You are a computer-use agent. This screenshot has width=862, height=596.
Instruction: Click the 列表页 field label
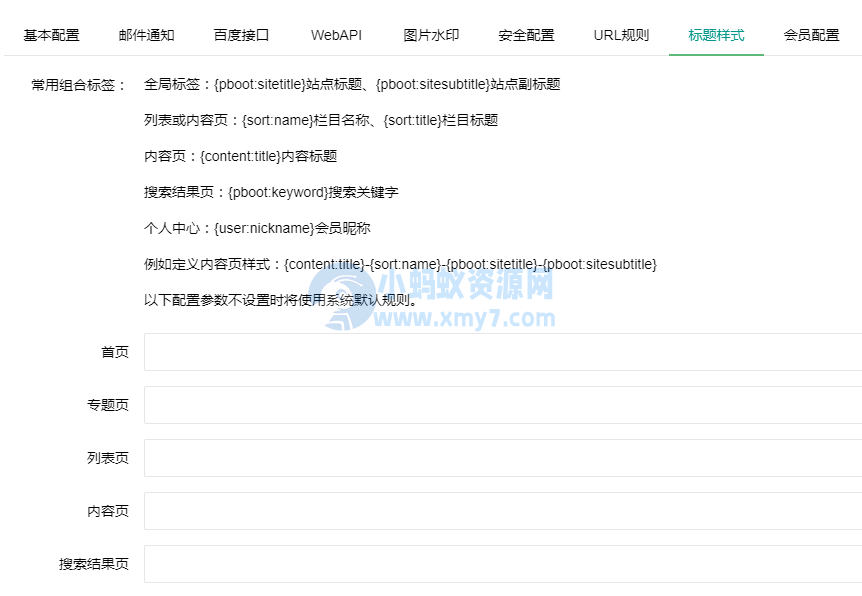(108, 458)
